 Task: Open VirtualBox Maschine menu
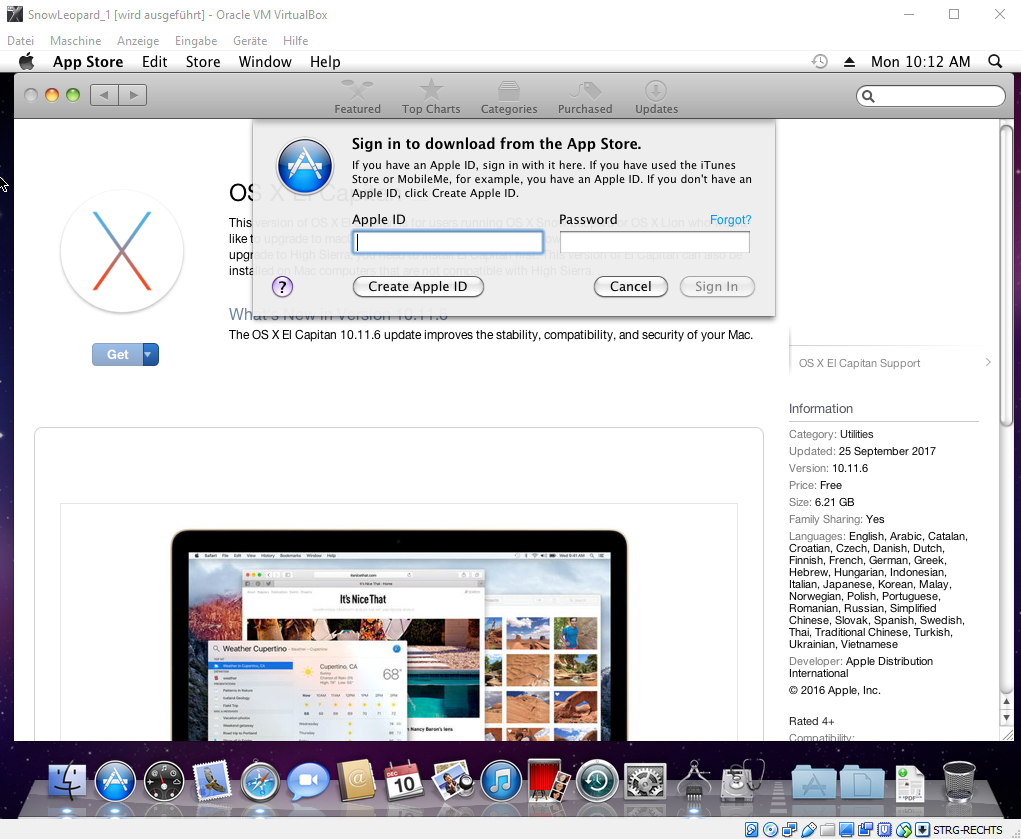tap(76, 40)
